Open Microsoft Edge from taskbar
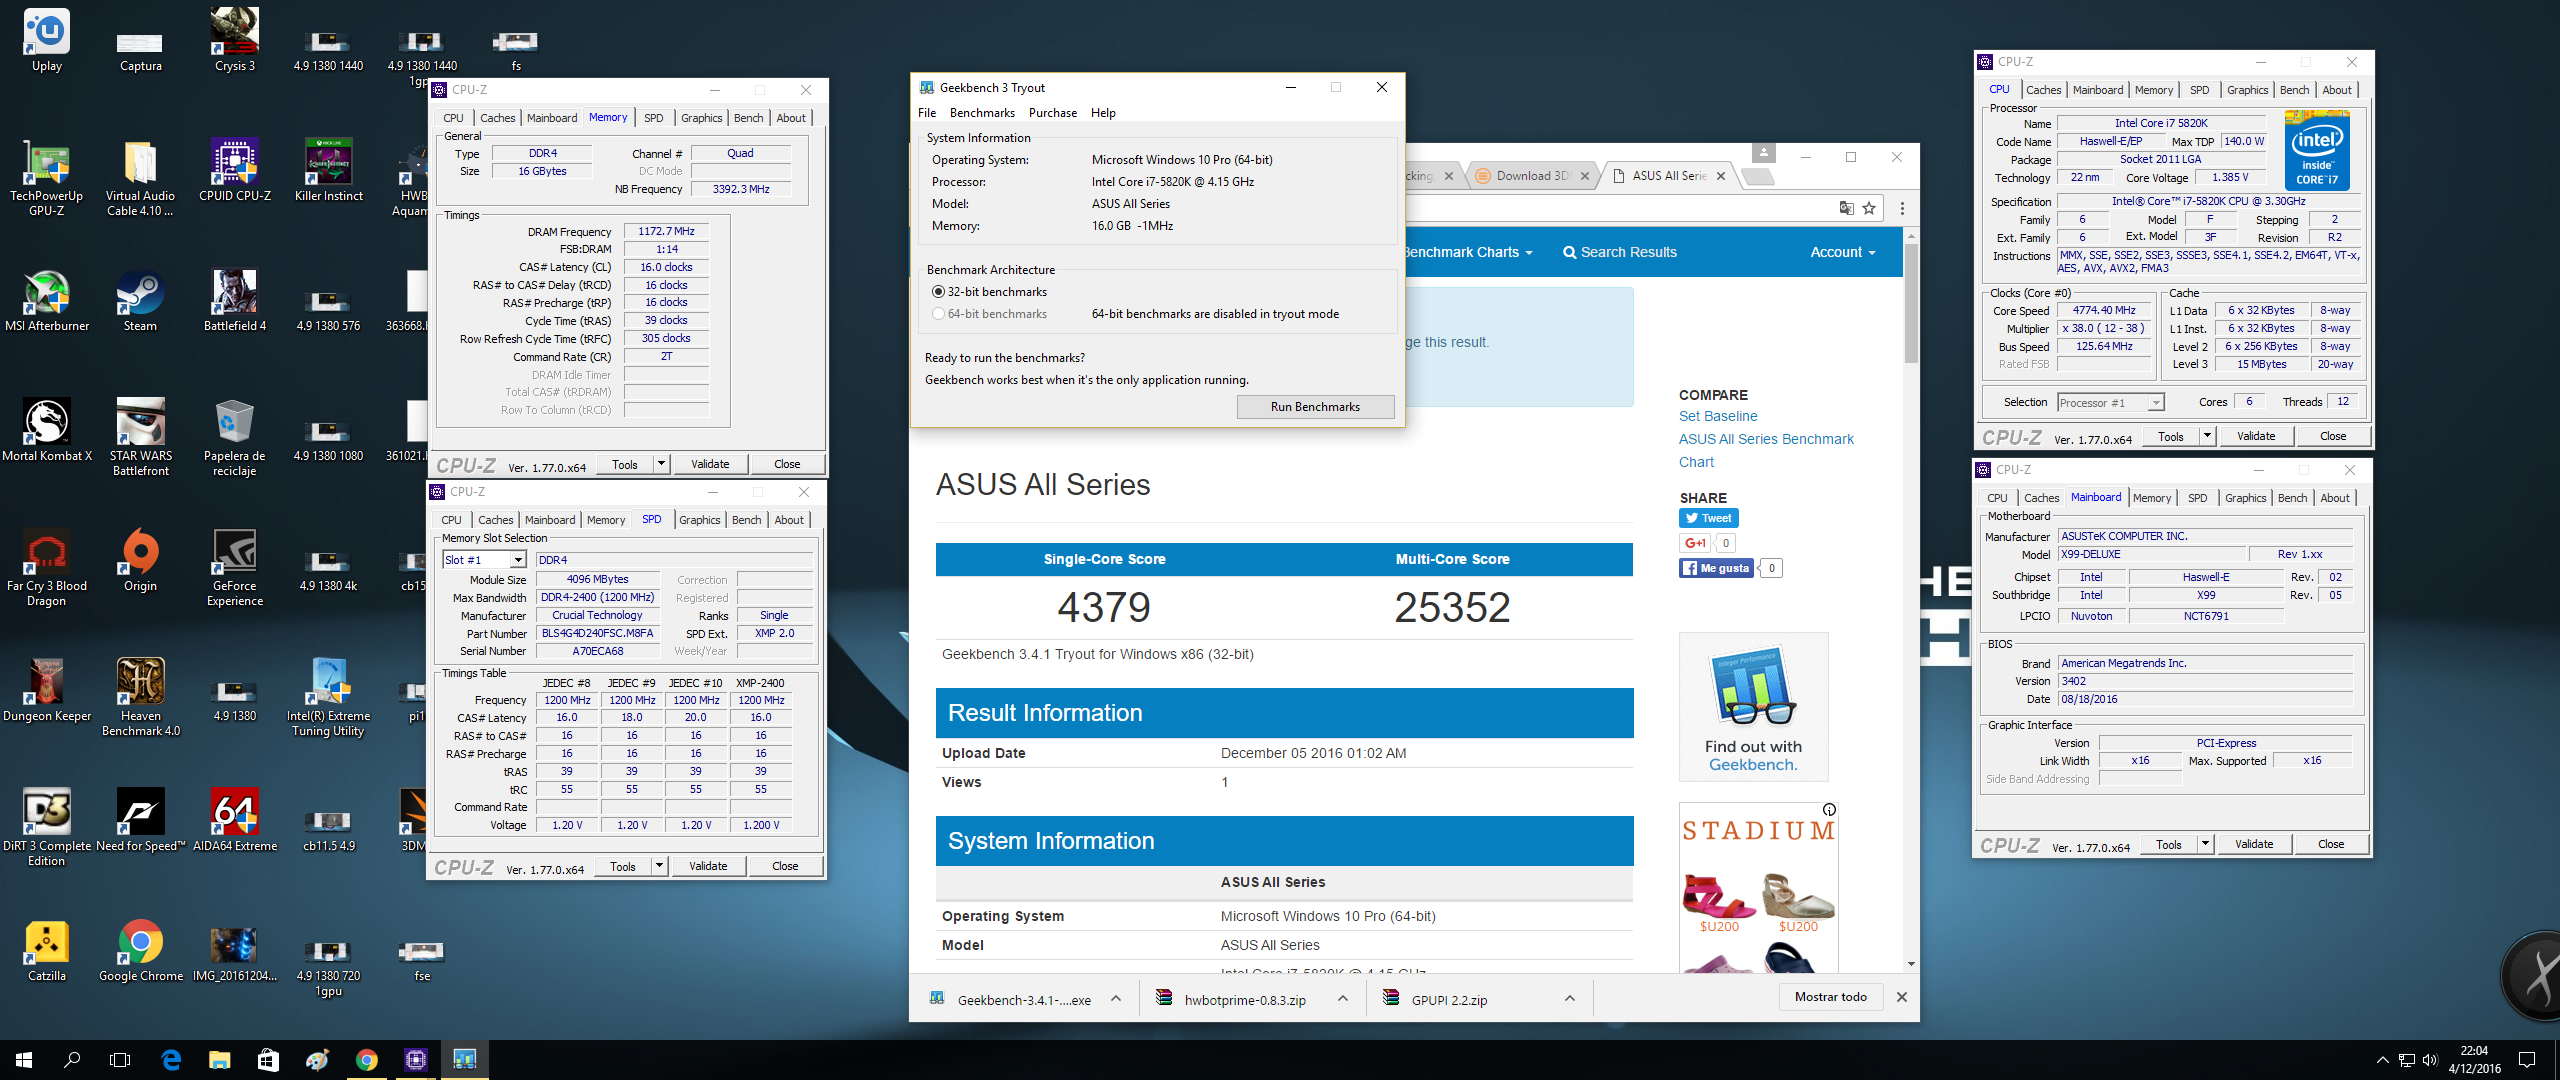The width and height of the screenshot is (2560, 1080). click(171, 1060)
